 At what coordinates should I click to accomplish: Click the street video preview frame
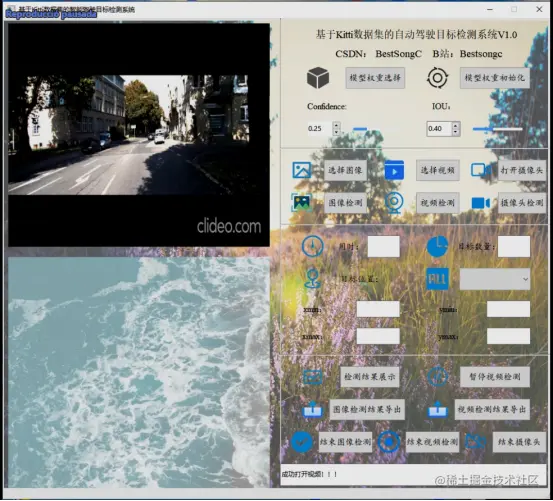point(139,135)
